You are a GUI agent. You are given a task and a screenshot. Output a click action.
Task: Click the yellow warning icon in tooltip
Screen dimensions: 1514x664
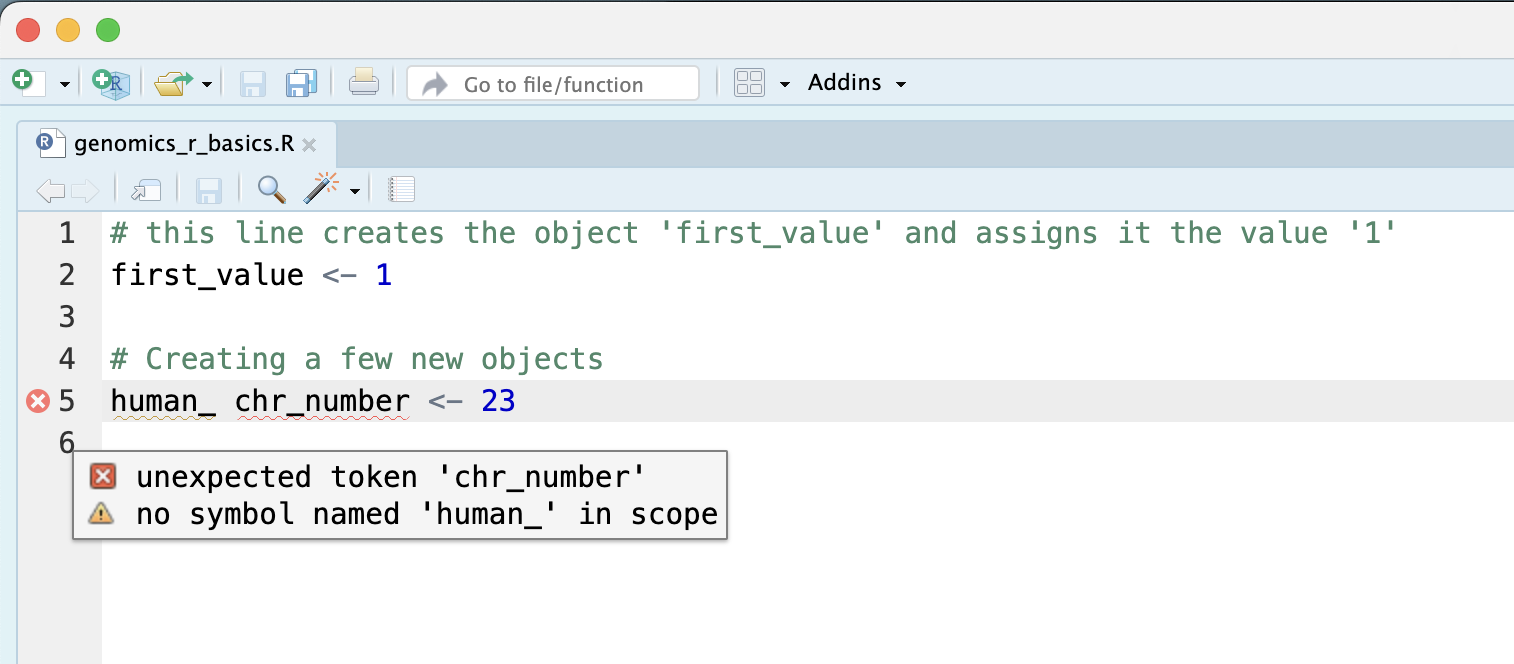[102, 514]
